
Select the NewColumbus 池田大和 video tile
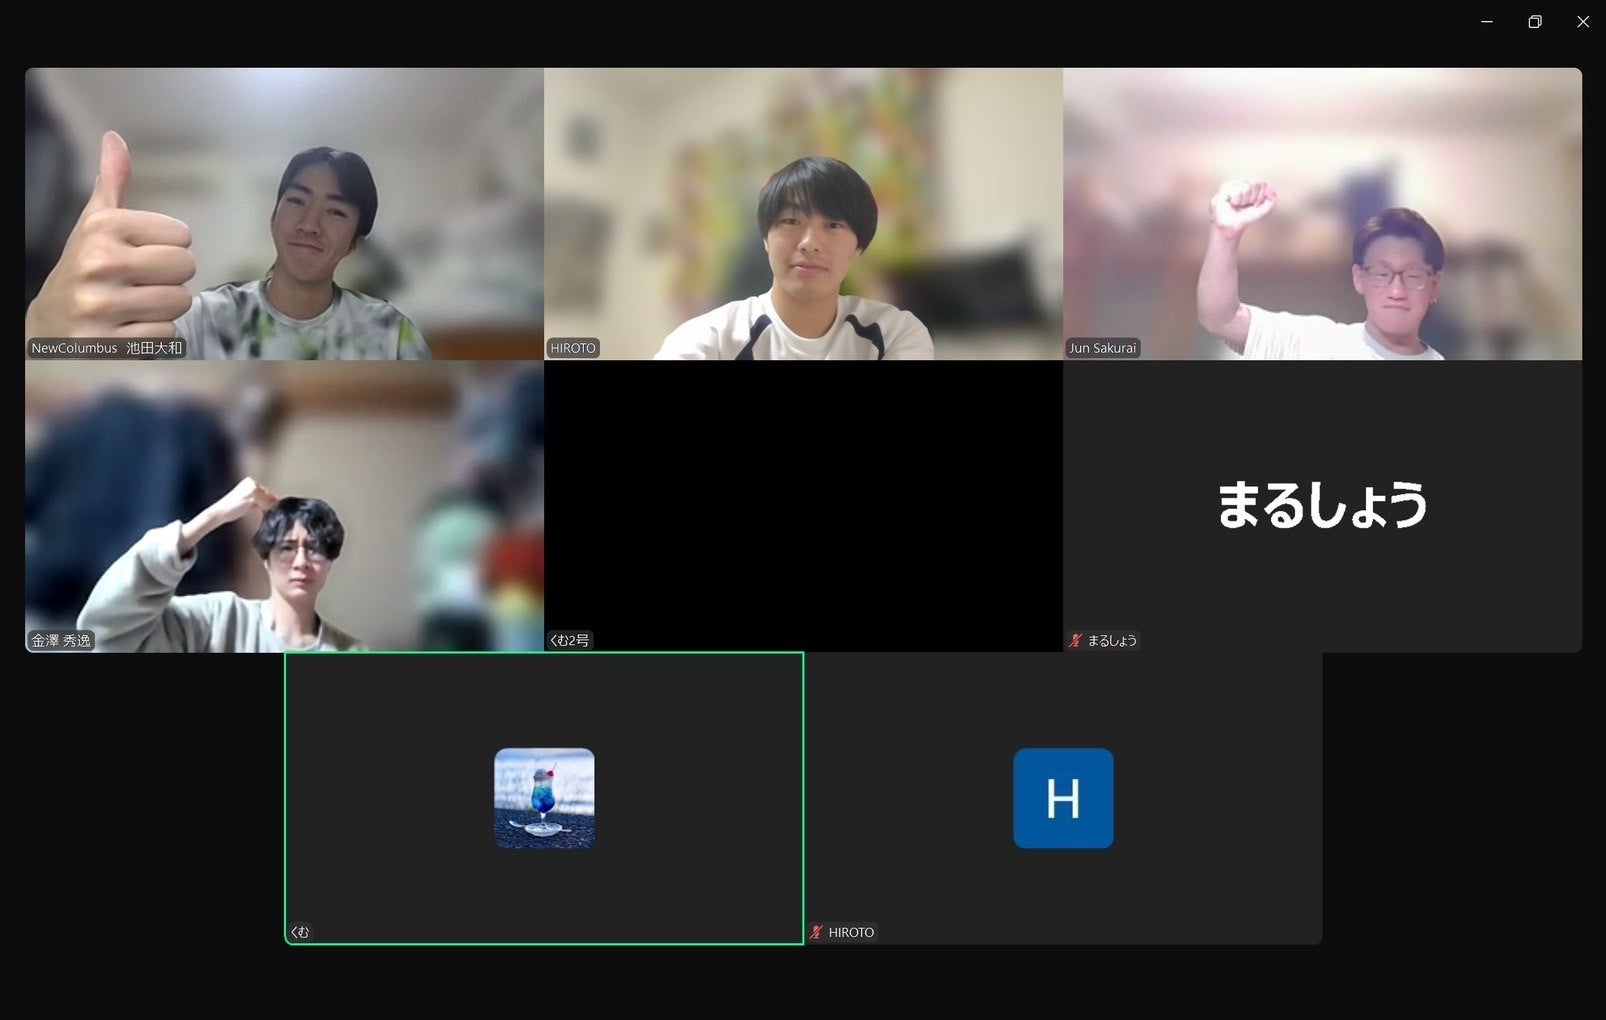(284, 213)
